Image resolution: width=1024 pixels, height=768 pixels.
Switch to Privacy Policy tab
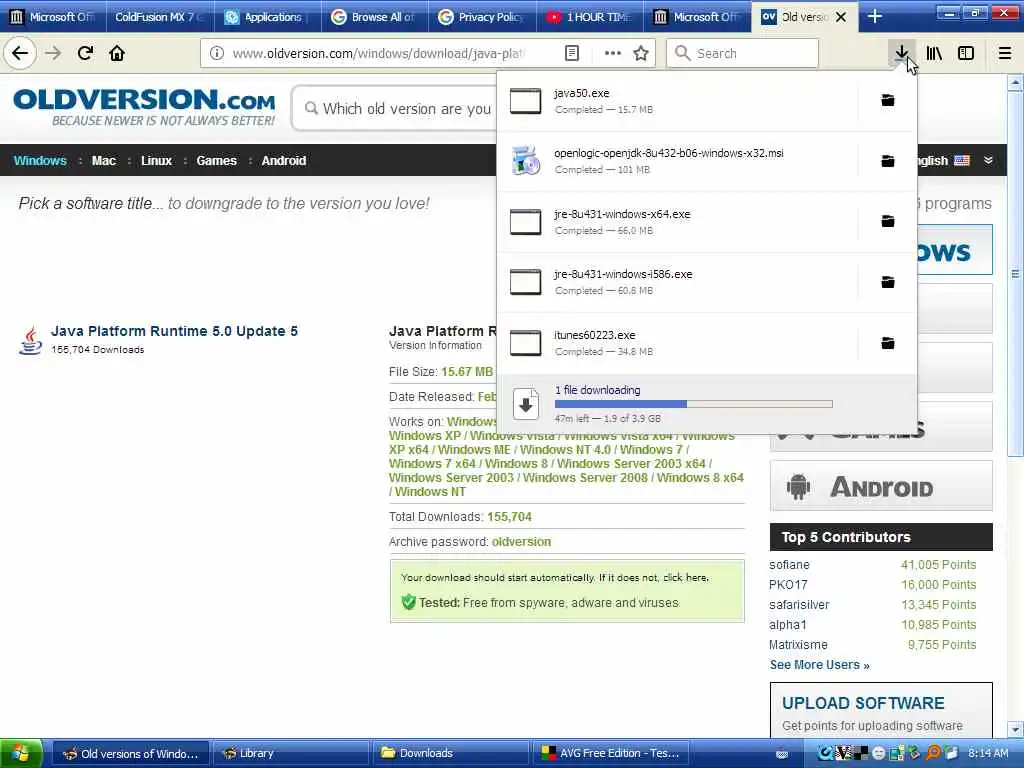coord(483,17)
